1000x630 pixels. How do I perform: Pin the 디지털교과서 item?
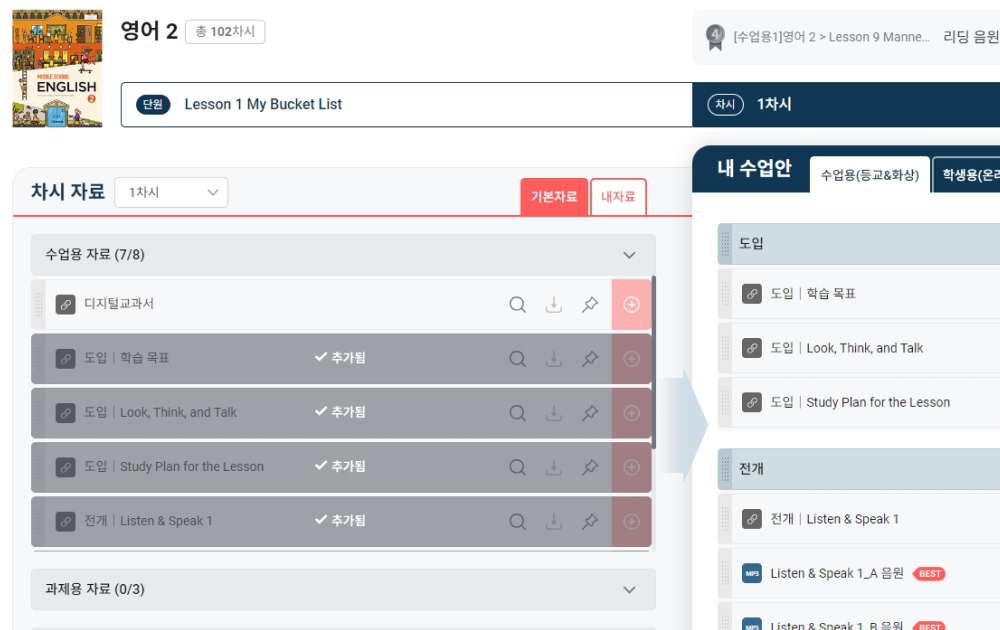pyautogui.click(x=590, y=305)
